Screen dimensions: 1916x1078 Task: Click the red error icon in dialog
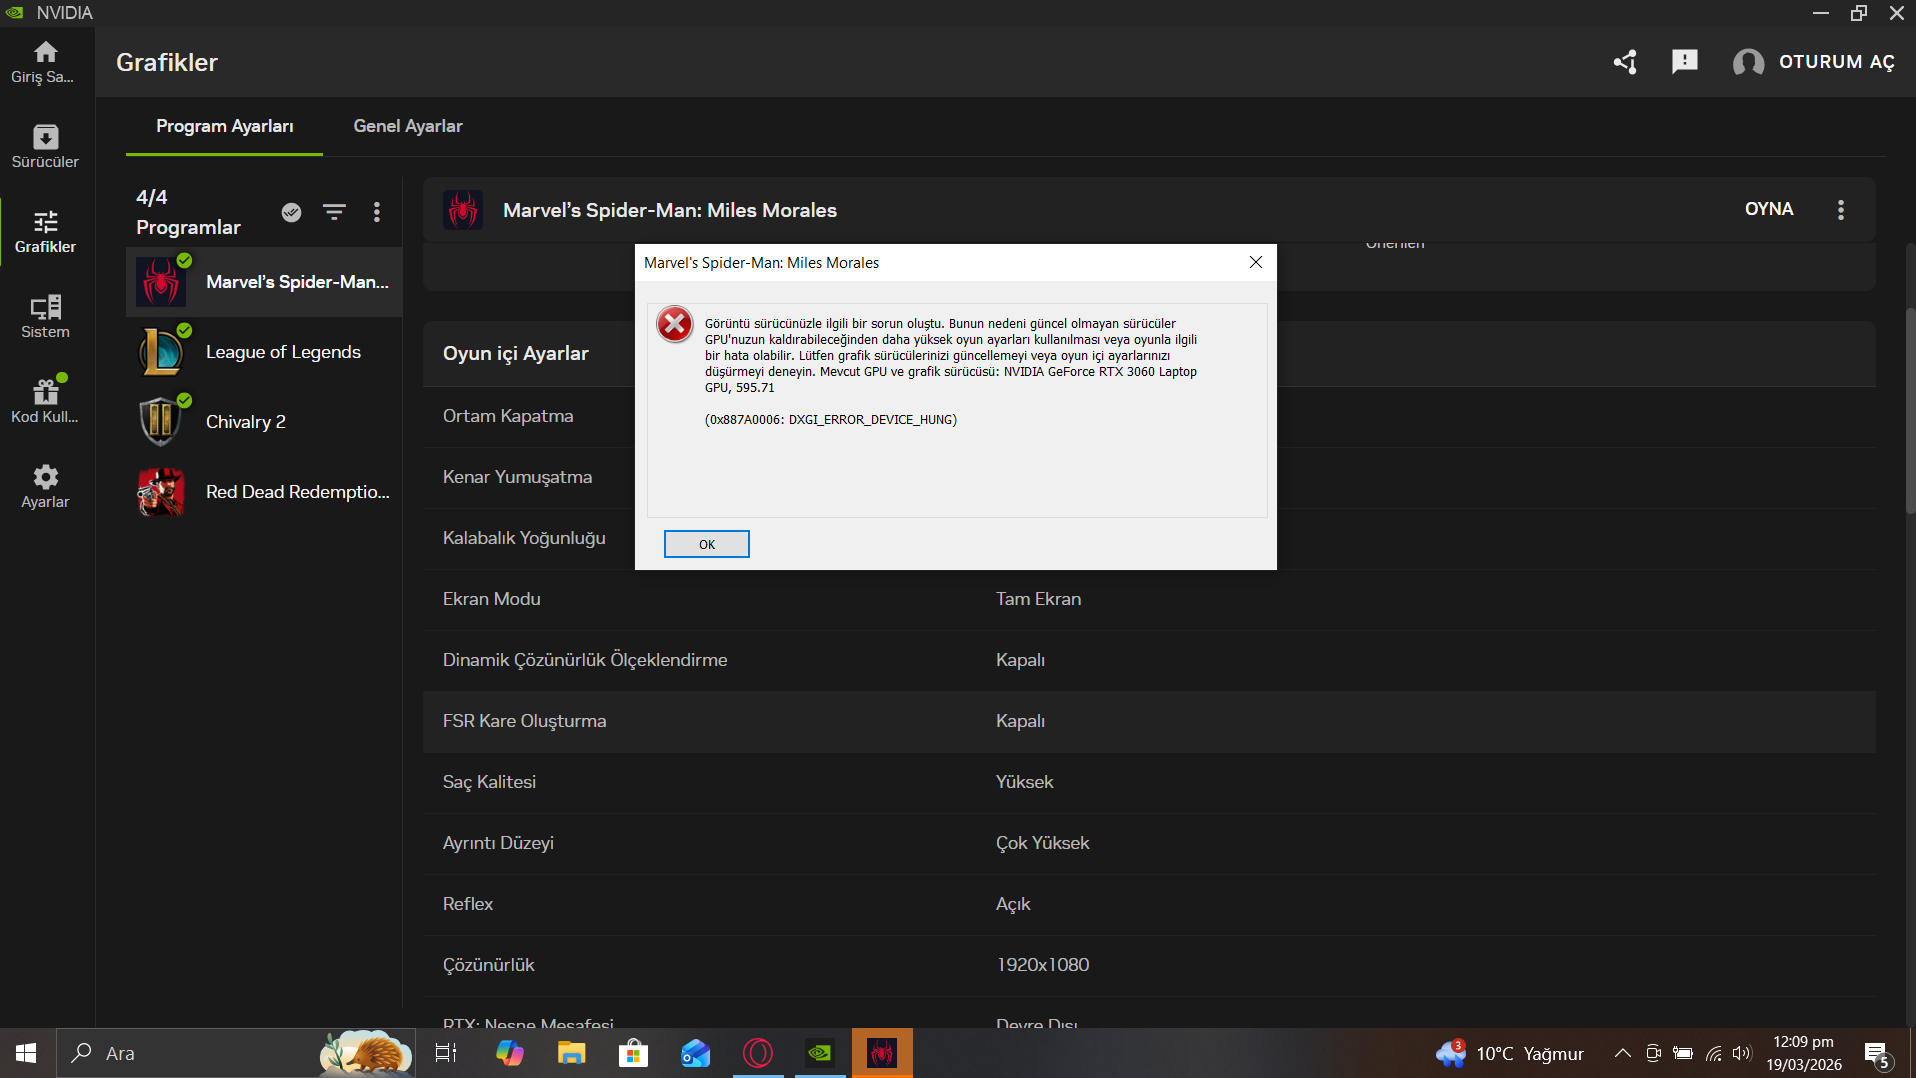[x=675, y=324]
